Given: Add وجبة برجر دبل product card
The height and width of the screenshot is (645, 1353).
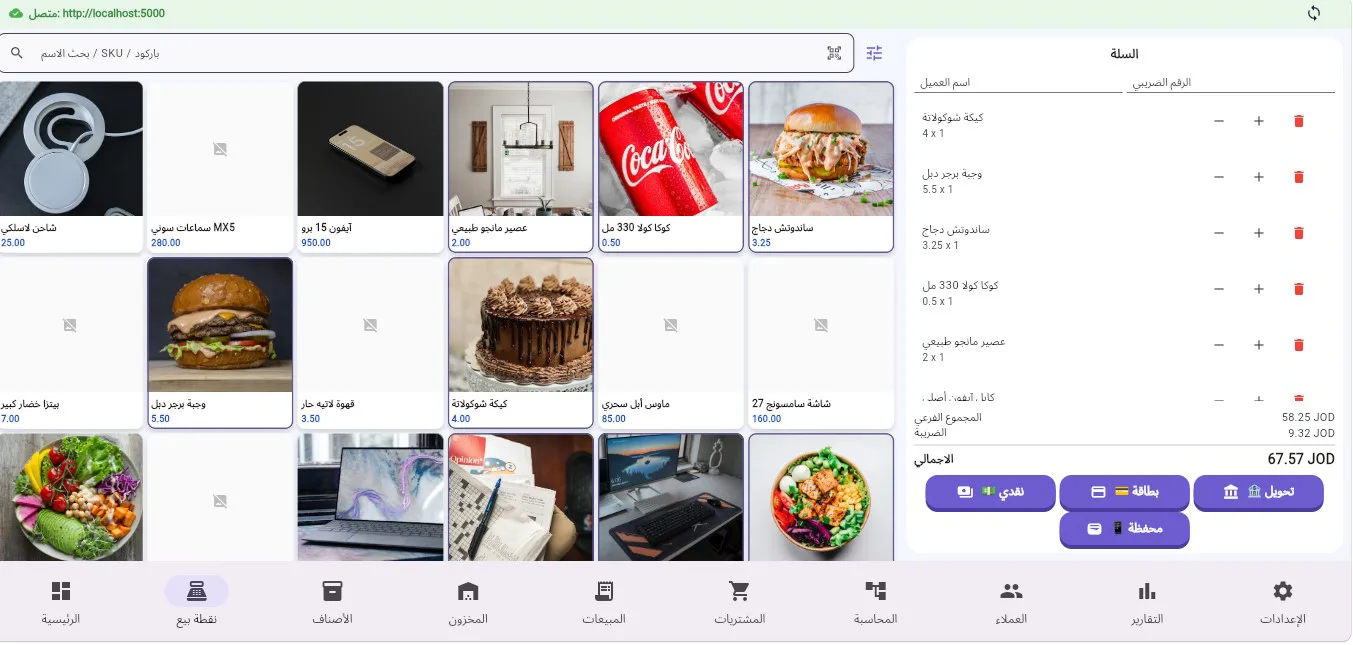Looking at the screenshot, I should [x=220, y=343].
